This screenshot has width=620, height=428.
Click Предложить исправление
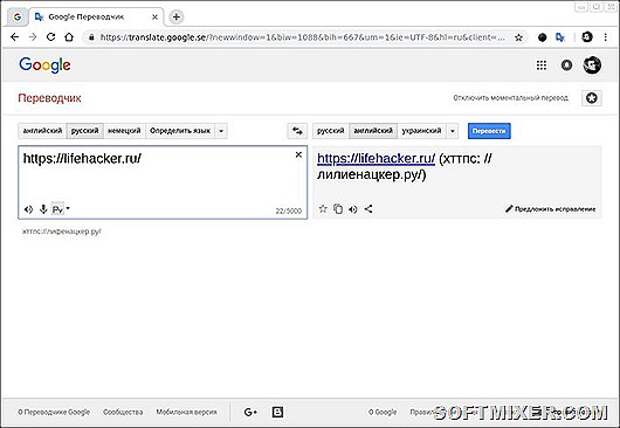tap(550, 209)
